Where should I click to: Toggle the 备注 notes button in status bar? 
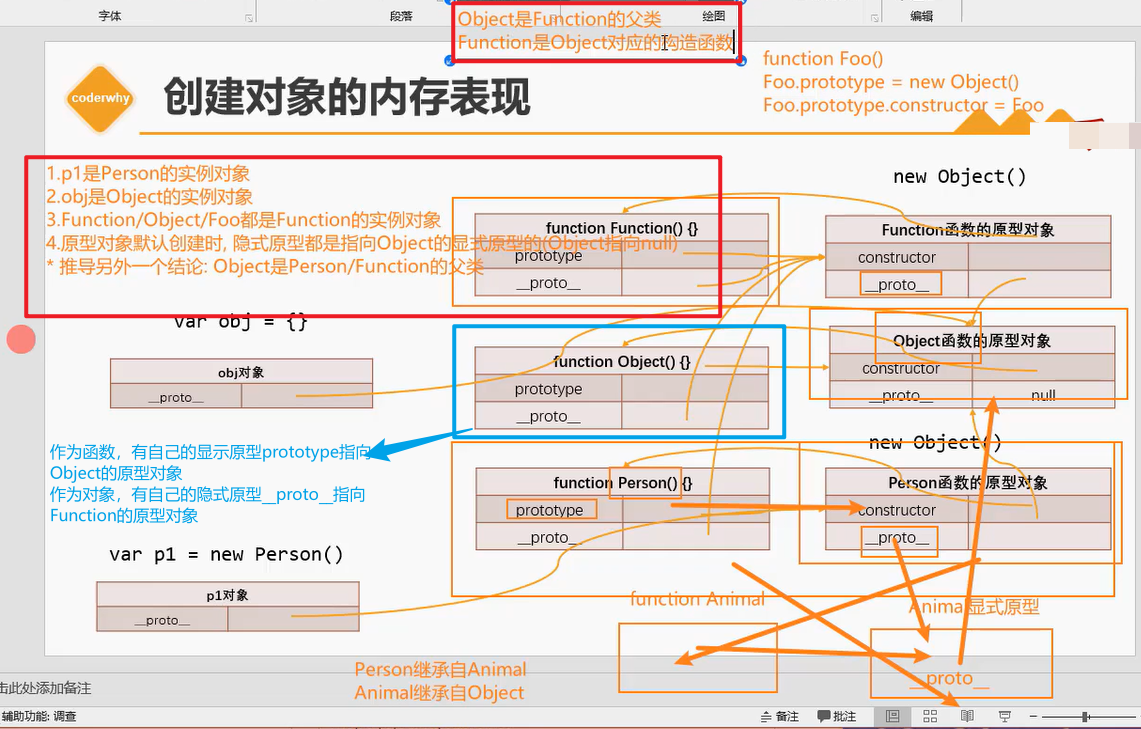pyautogui.click(x=779, y=717)
